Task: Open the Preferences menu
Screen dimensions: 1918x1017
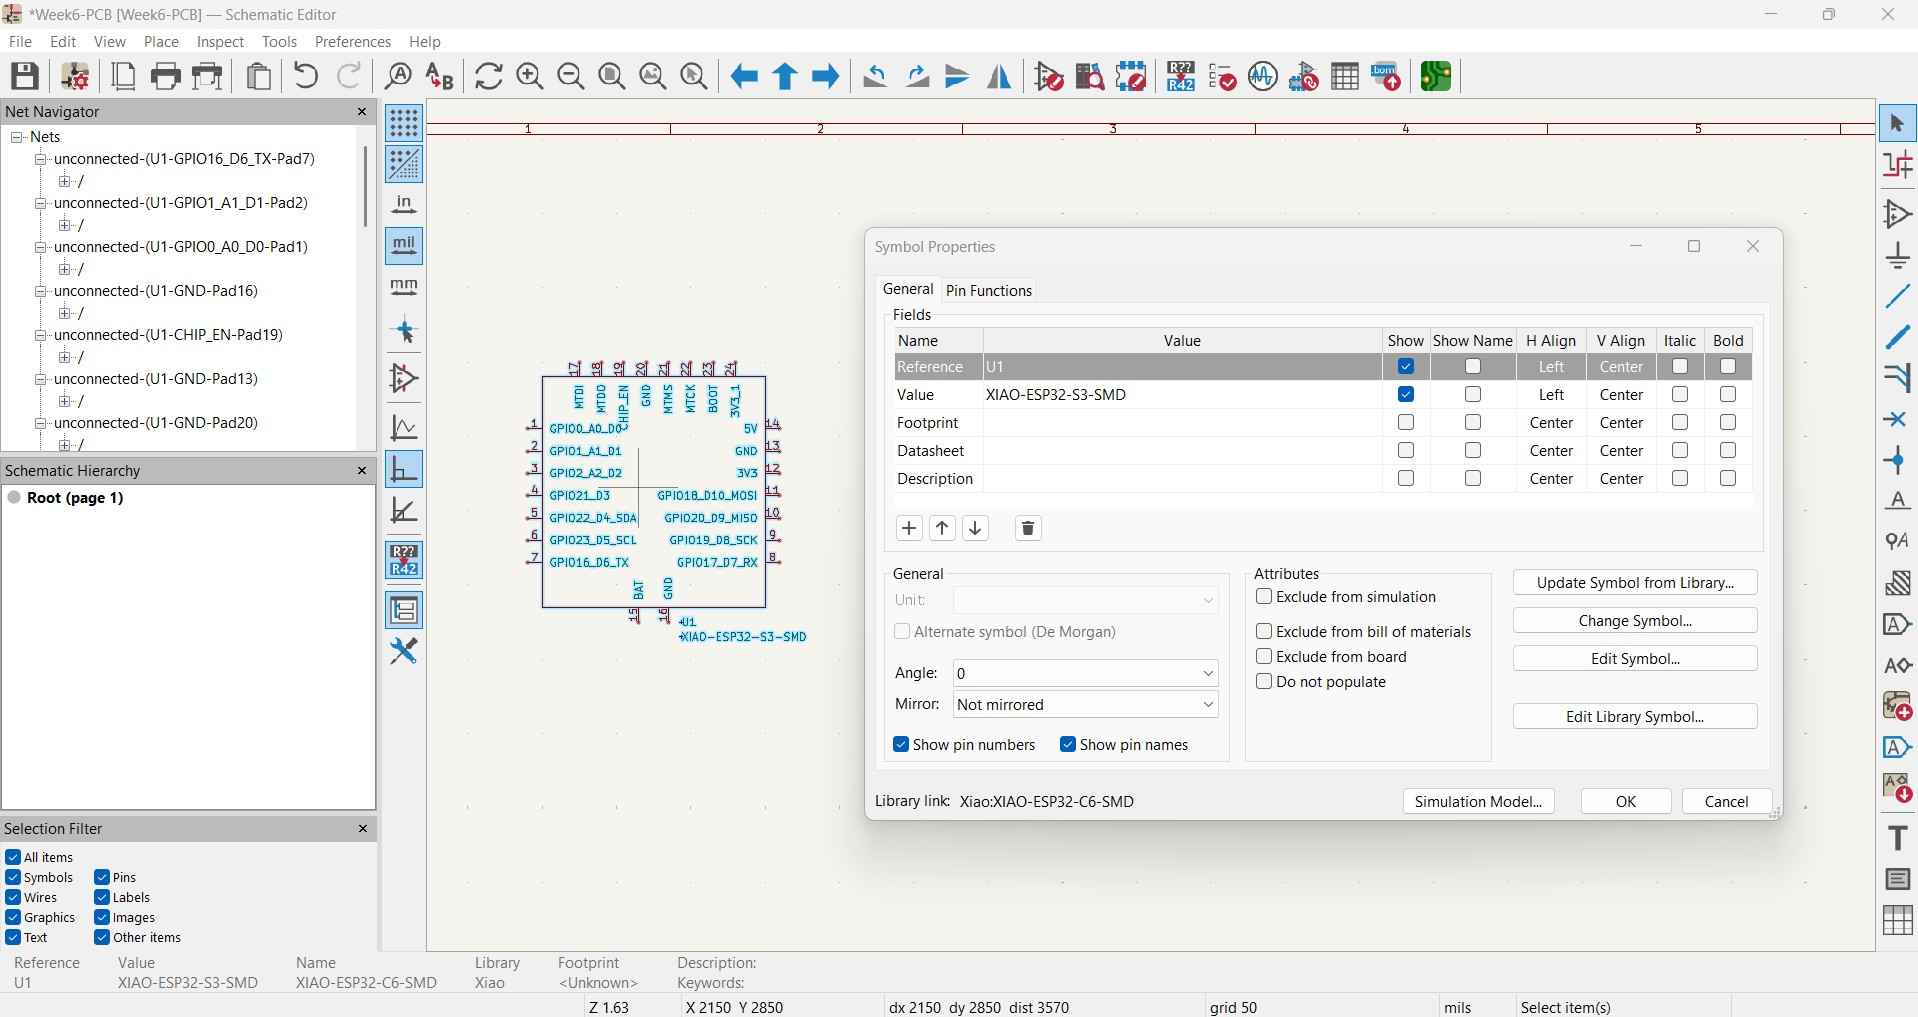Action: (x=353, y=42)
